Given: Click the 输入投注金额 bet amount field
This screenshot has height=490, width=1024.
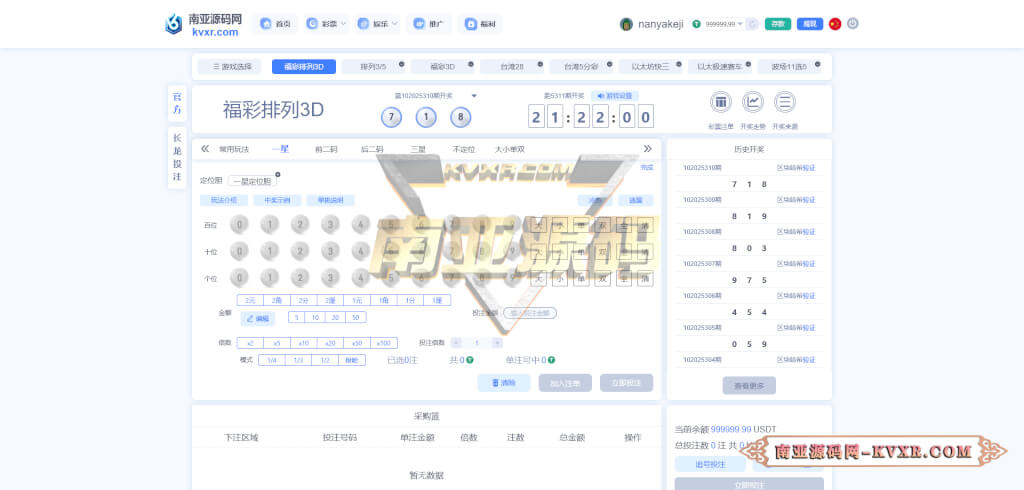Looking at the screenshot, I should click(529, 313).
